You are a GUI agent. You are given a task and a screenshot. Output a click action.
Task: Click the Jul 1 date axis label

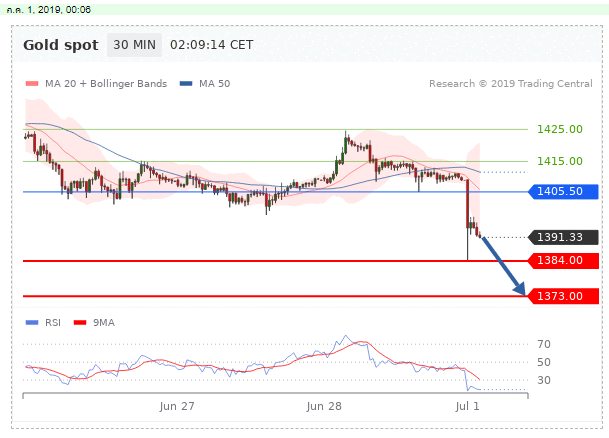pos(468,407)
